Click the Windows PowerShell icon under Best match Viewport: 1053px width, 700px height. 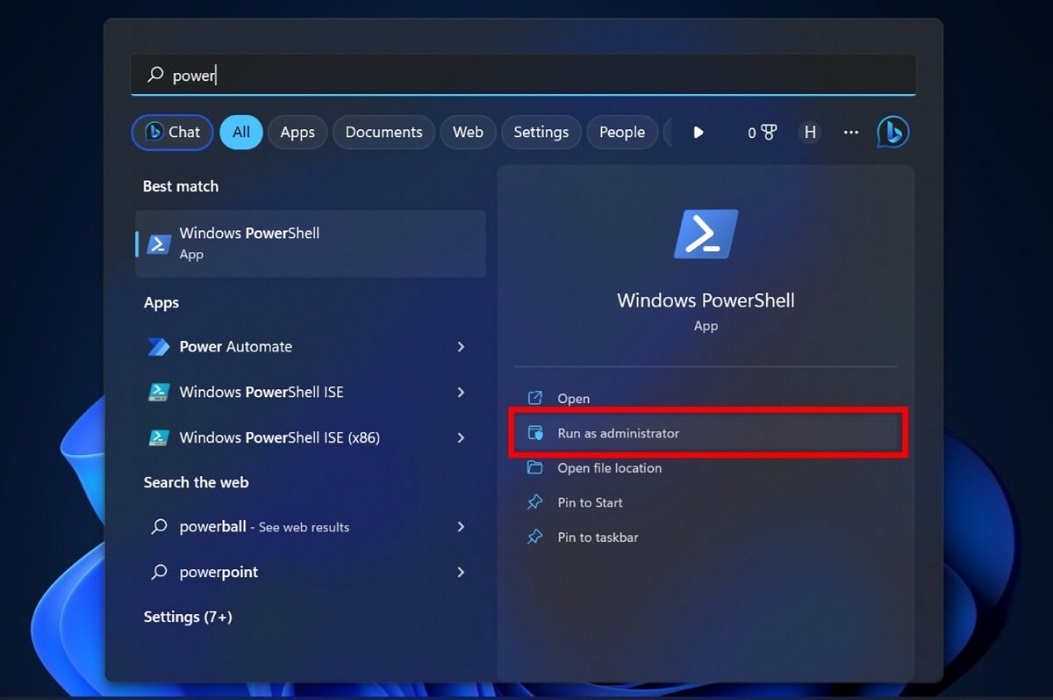(159, 243)
